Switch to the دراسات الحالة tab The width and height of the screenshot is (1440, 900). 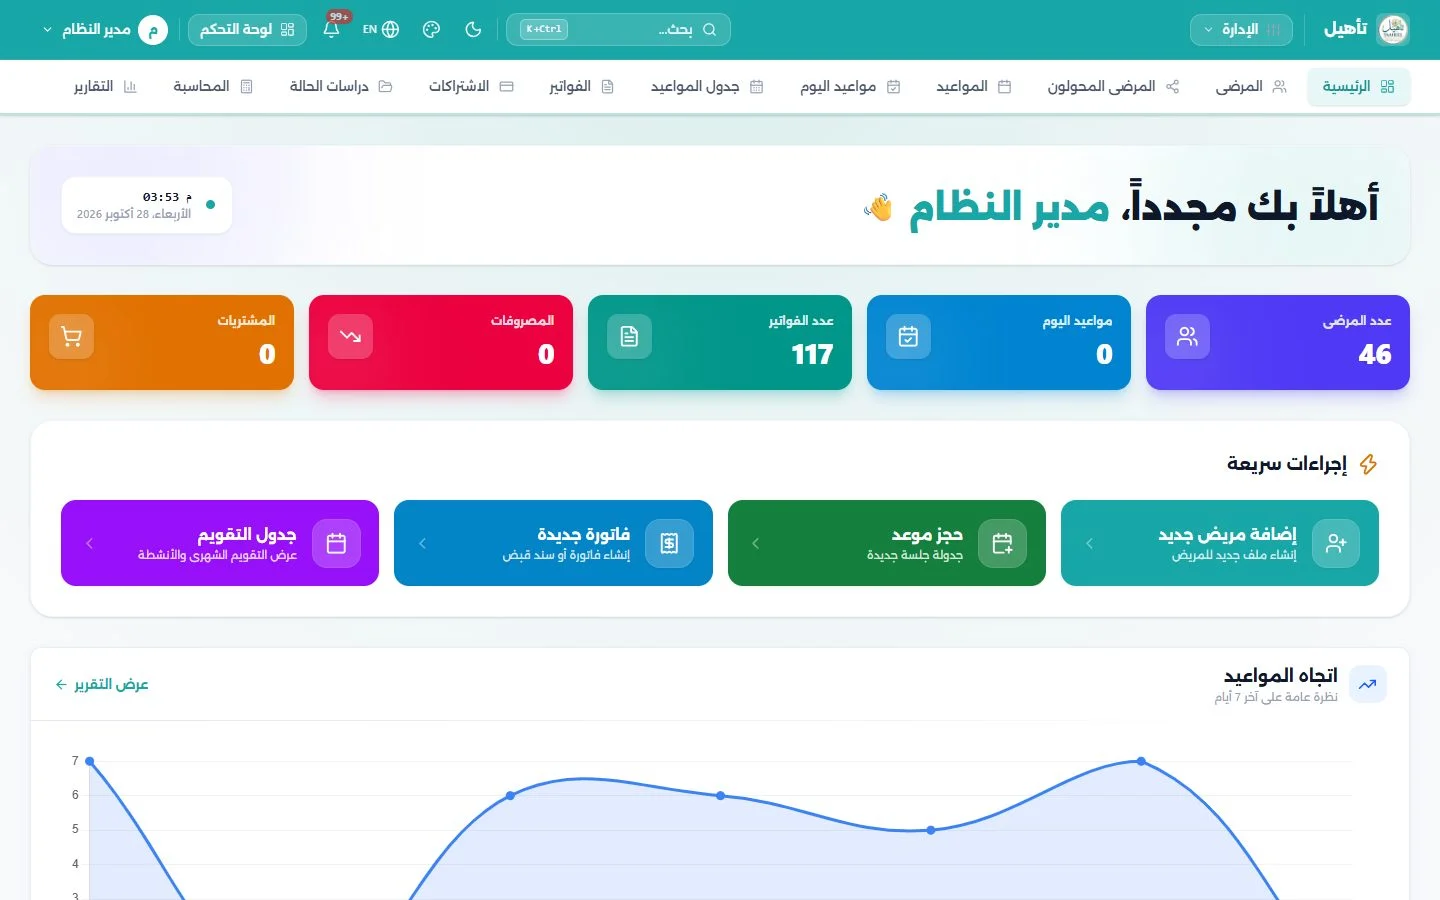tap(341, 87)
